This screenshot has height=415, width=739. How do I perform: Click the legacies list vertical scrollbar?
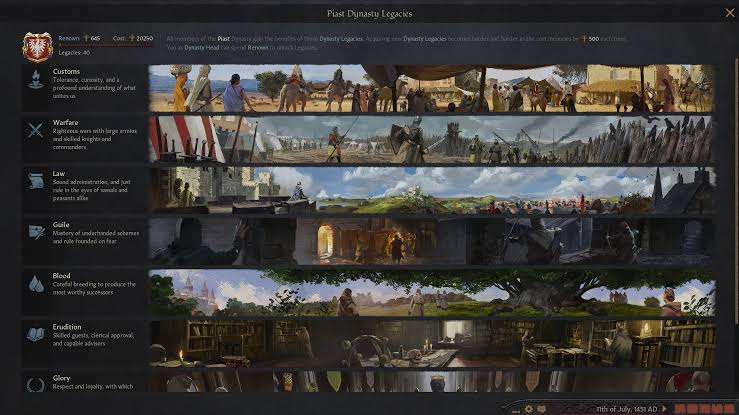(x=736, y=191)
